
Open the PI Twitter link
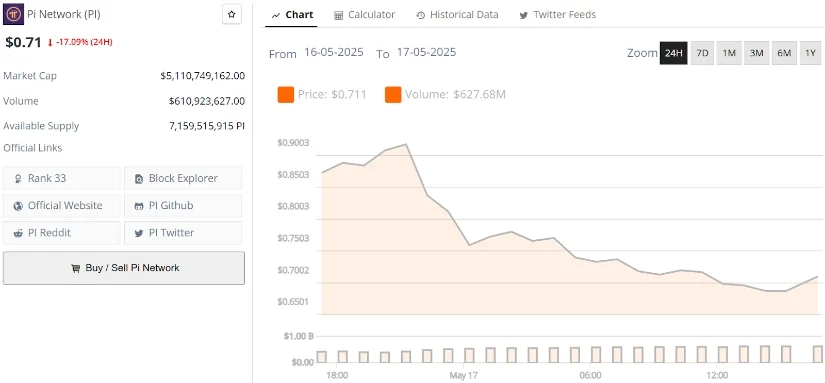183,233
